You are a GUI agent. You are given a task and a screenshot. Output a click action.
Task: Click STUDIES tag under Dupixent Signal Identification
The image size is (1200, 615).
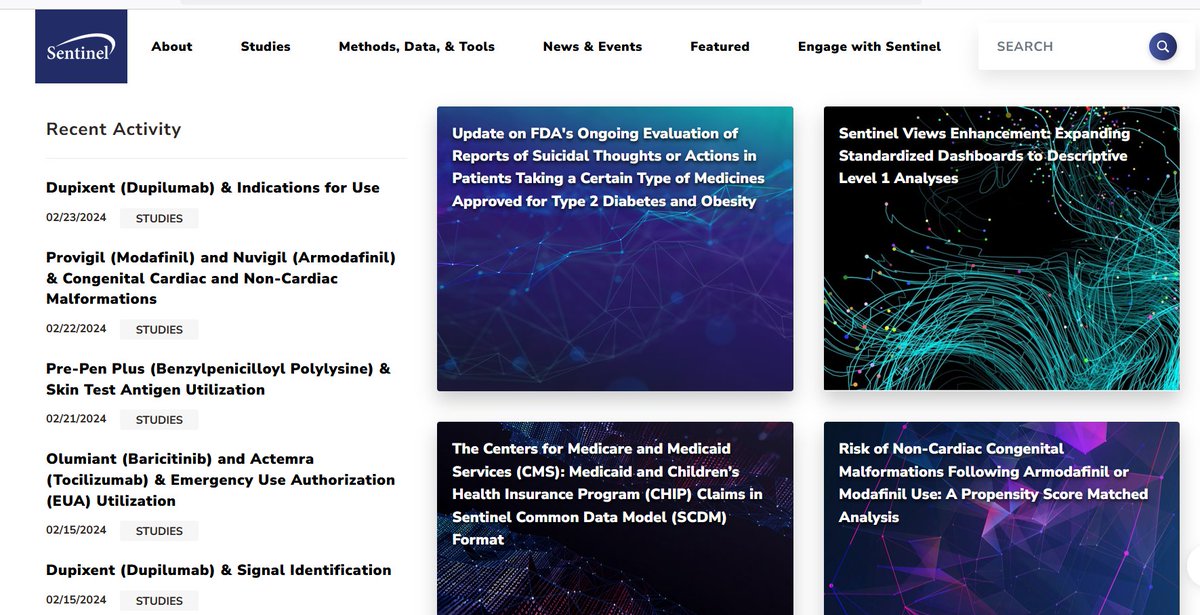coord(159,601)
